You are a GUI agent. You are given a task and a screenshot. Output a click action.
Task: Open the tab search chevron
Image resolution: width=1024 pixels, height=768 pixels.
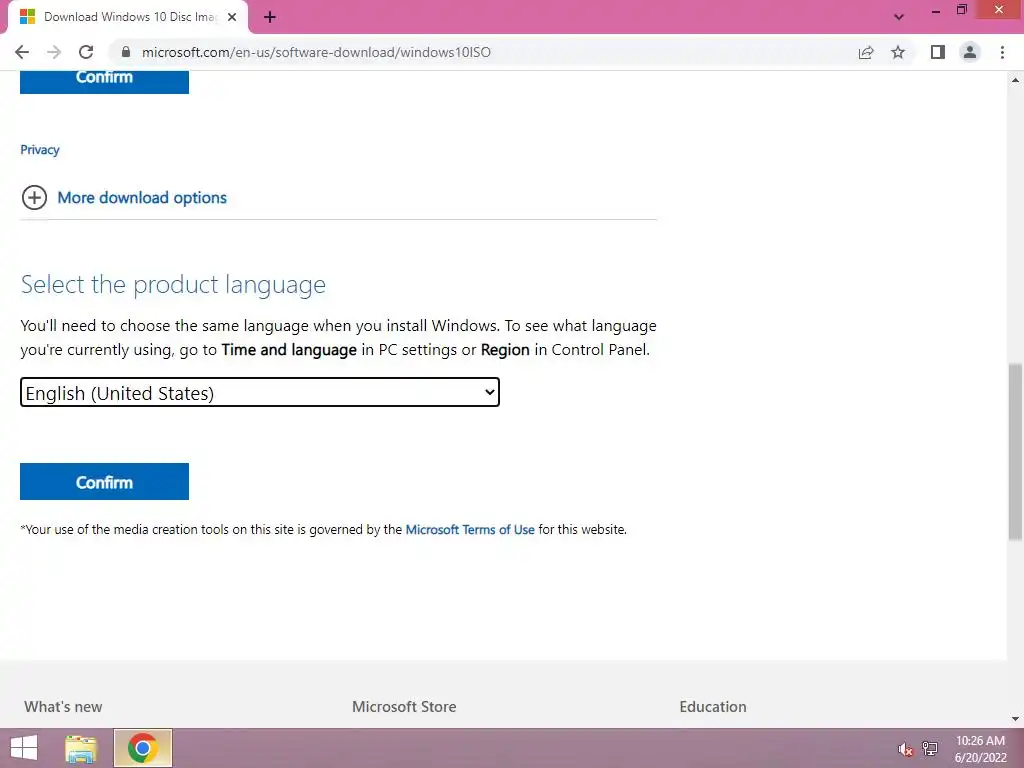[899, 17]
